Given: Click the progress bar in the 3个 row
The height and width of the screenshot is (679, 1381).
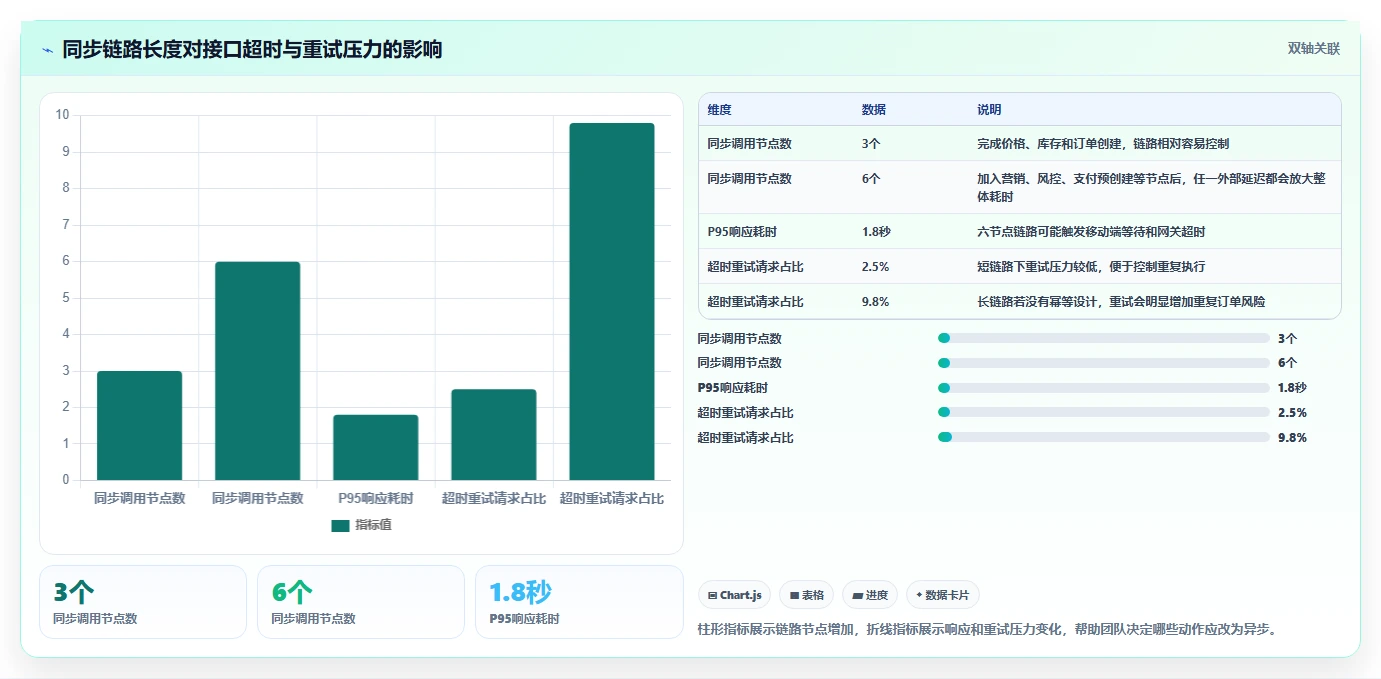Looking at the screenshot, I should point(1104,338).
